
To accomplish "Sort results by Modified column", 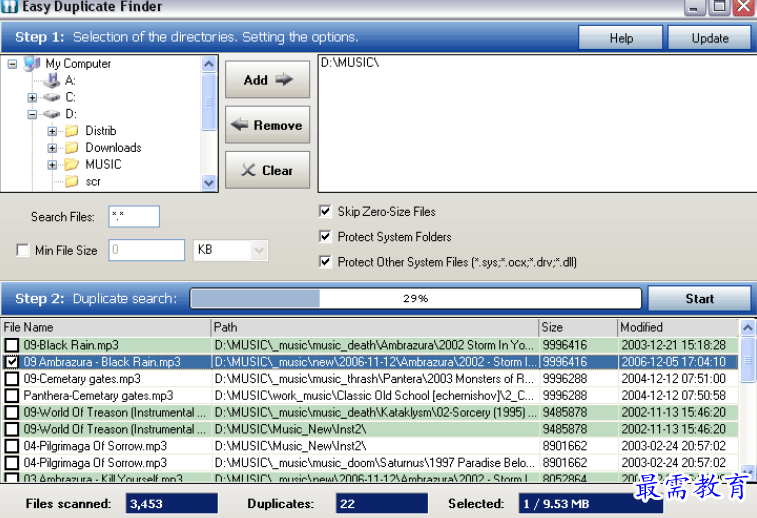I will tap(678, 327).
